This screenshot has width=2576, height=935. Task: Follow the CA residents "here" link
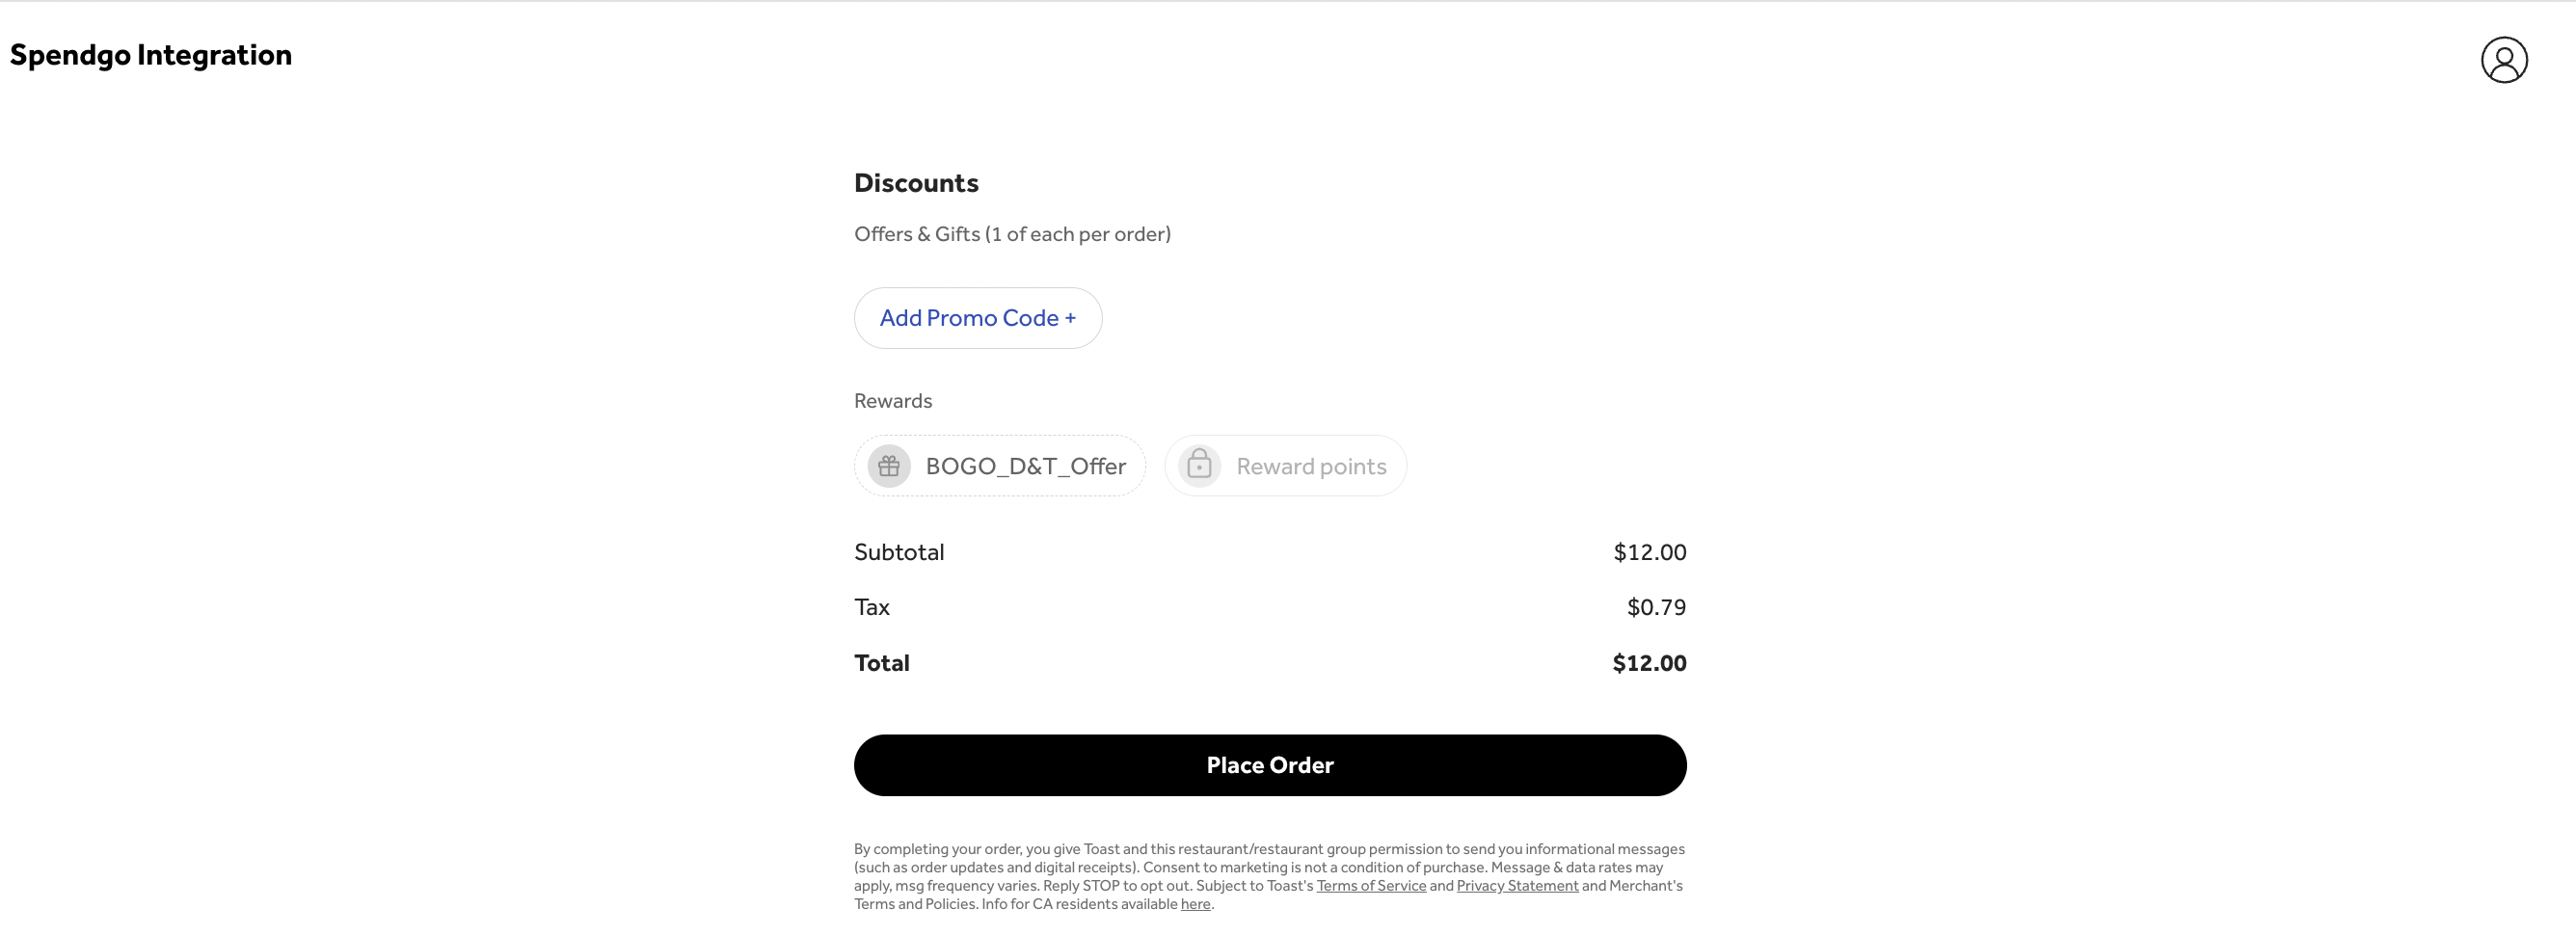click(x=1195, y=904)
